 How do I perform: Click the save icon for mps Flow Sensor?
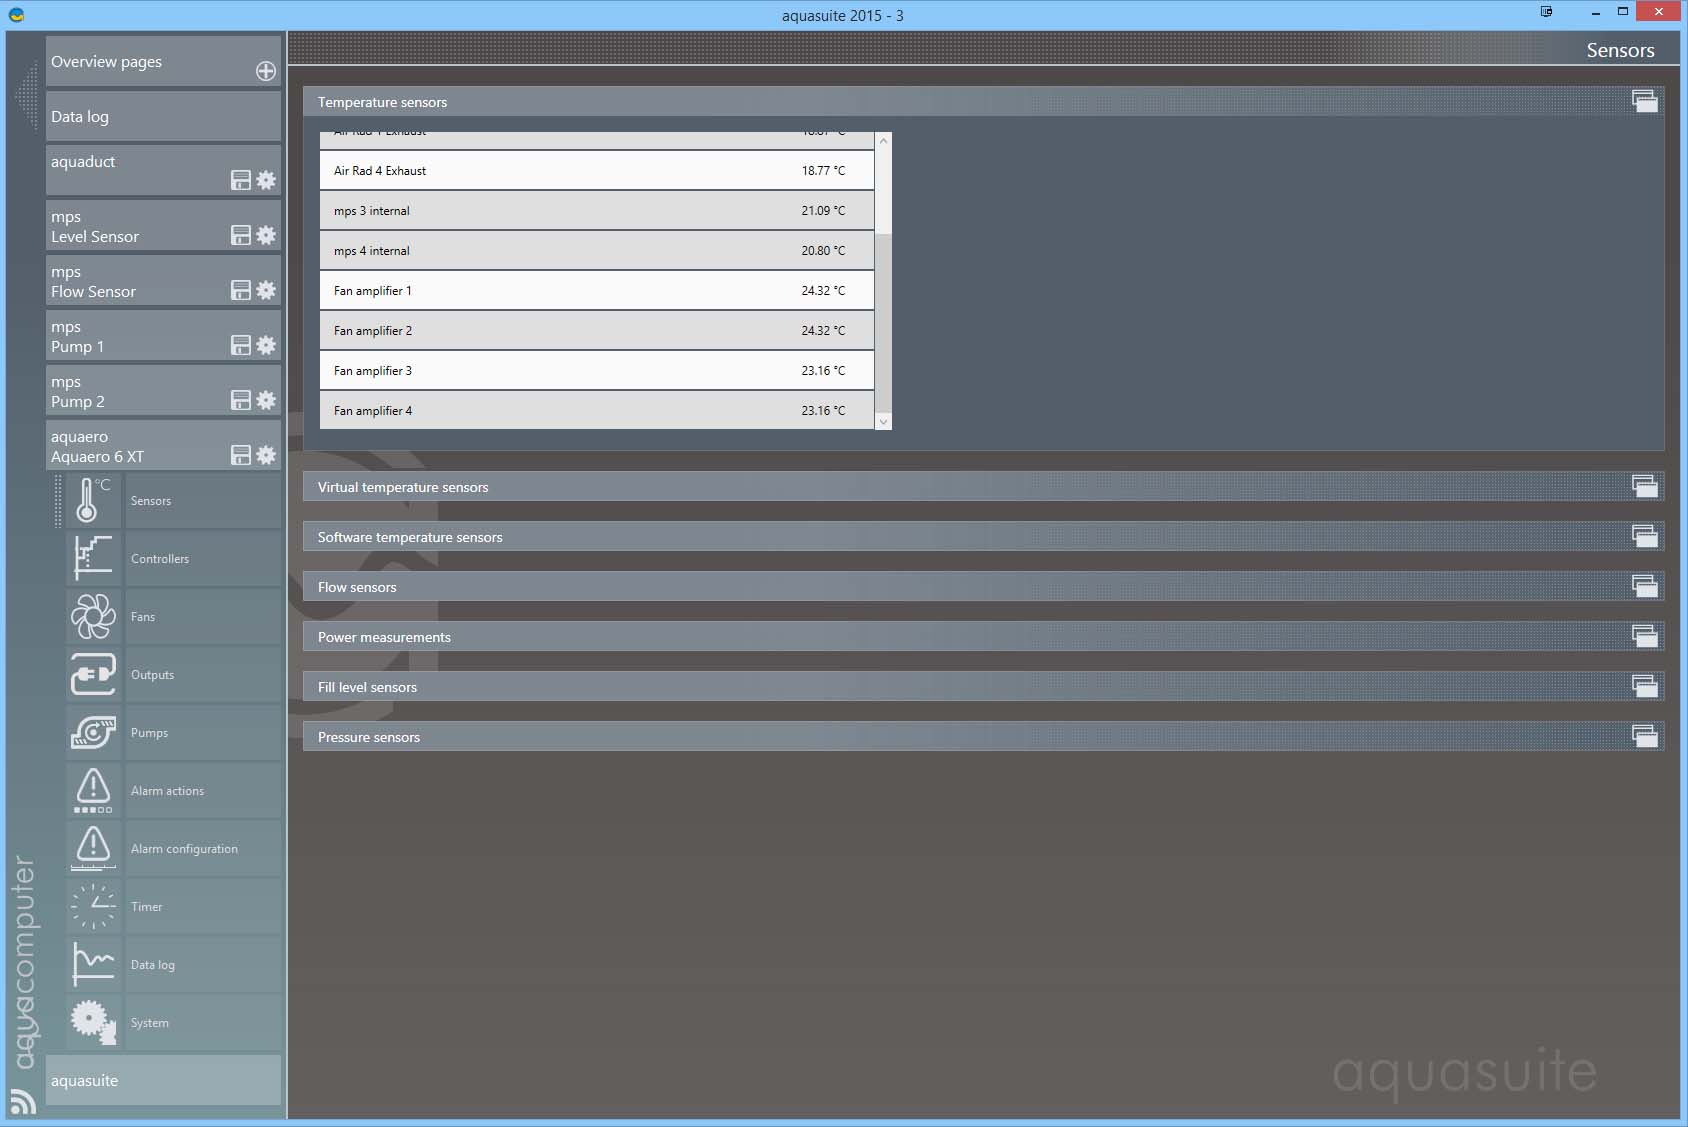(x=241, y=290)
